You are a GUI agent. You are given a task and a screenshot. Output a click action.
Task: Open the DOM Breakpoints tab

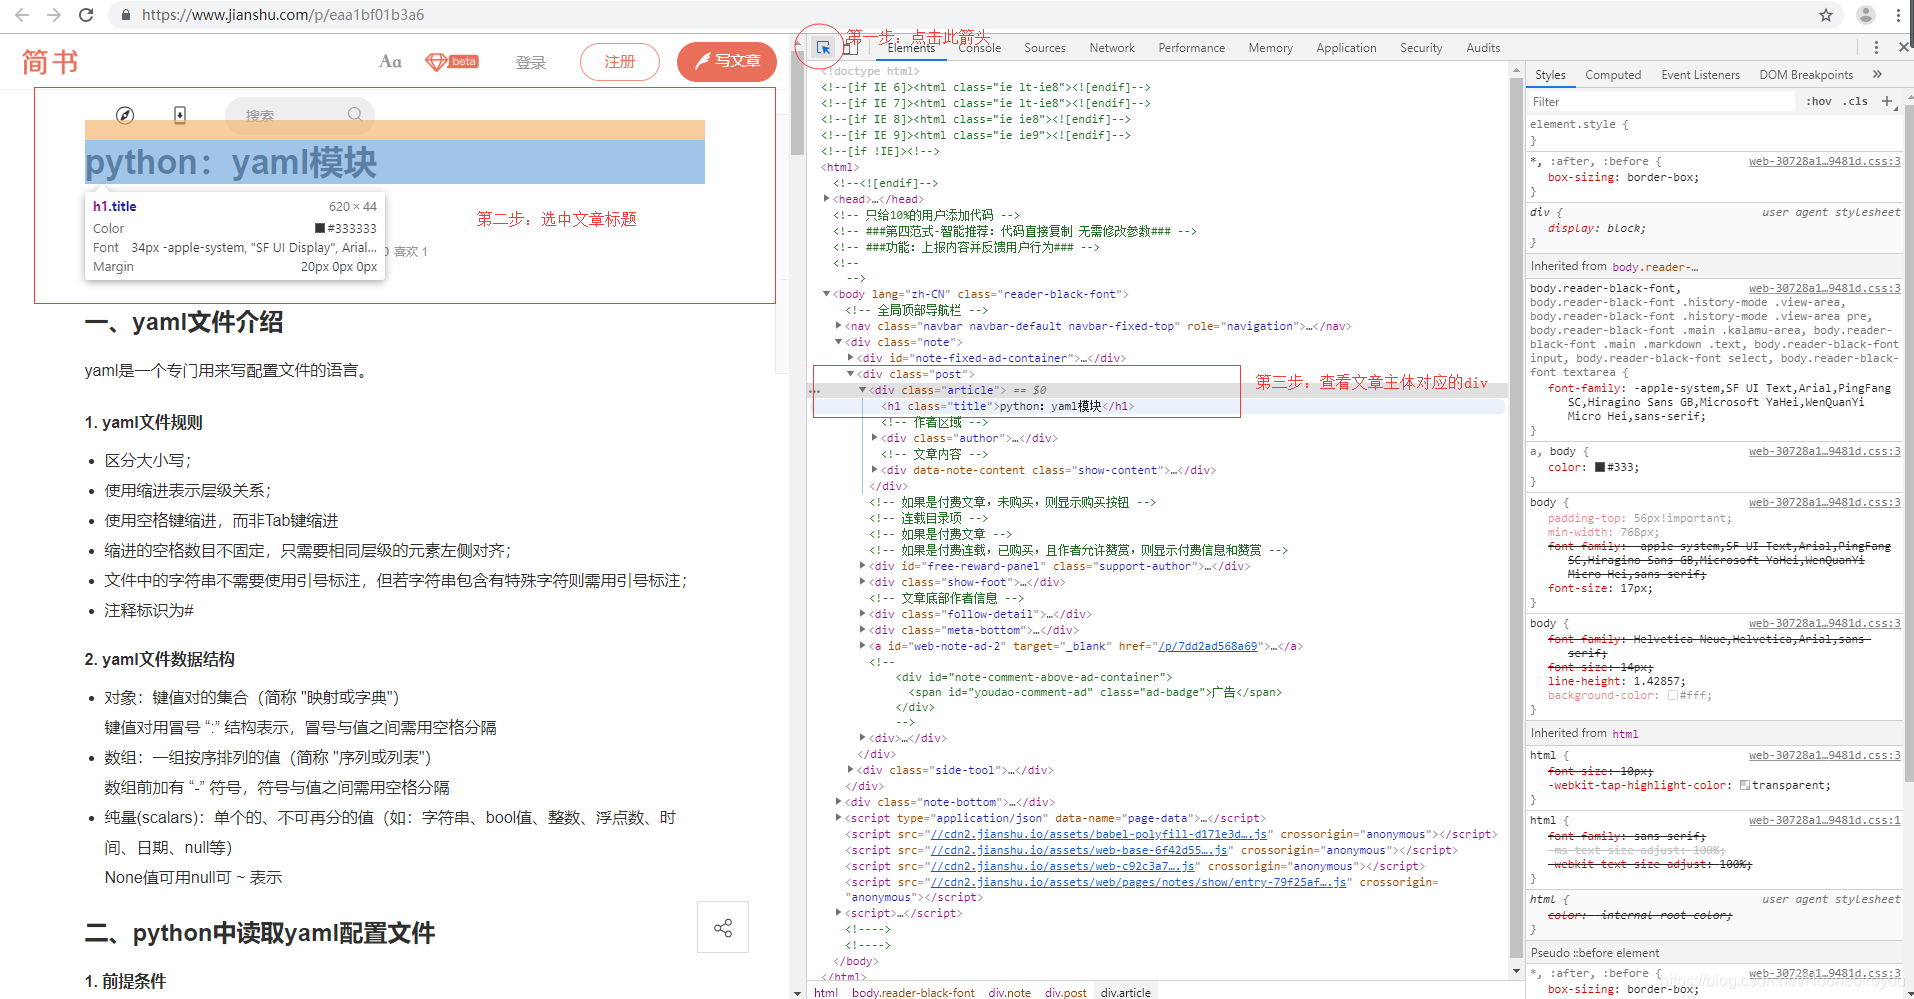pyautogui.click(x=1806, y=75)
